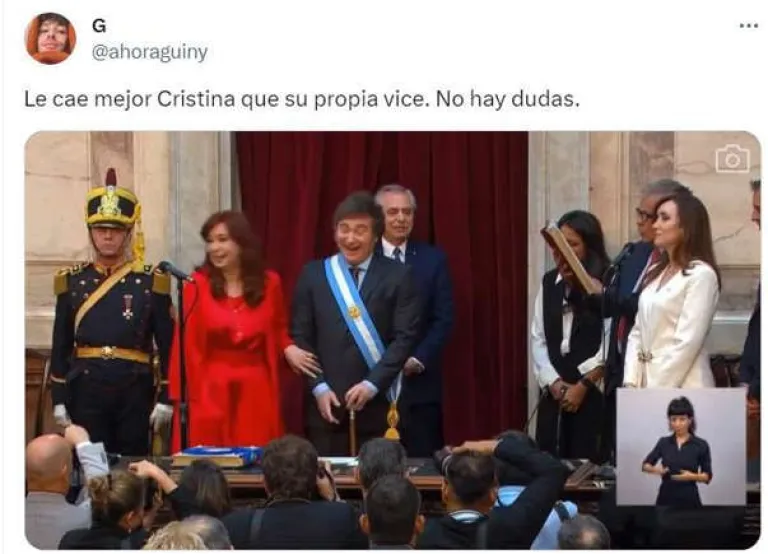Viewport: 768px width, 554px height.
Task: Click the wooden staff held by the sash wearer
Action: (352, 432)
